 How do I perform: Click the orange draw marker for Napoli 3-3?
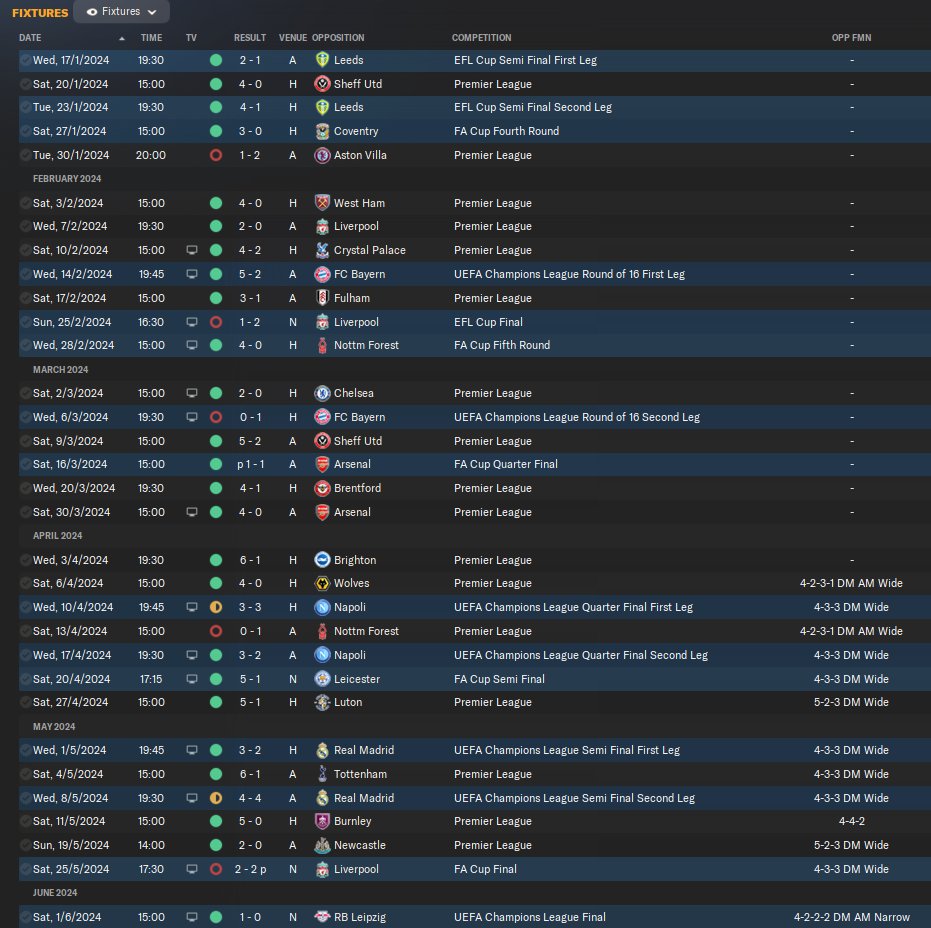[216, 607]
